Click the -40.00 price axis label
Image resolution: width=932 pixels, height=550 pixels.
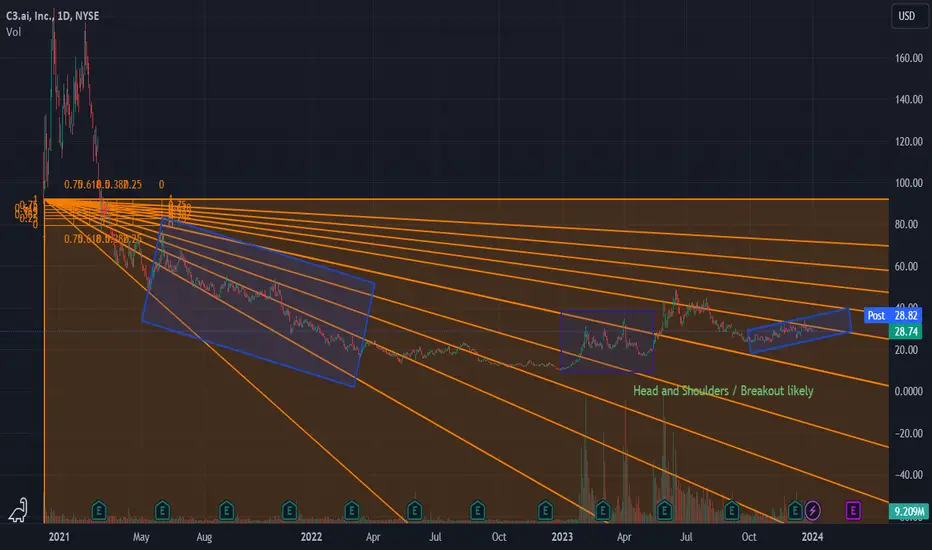pyautogui.click(x=909, y=475)
